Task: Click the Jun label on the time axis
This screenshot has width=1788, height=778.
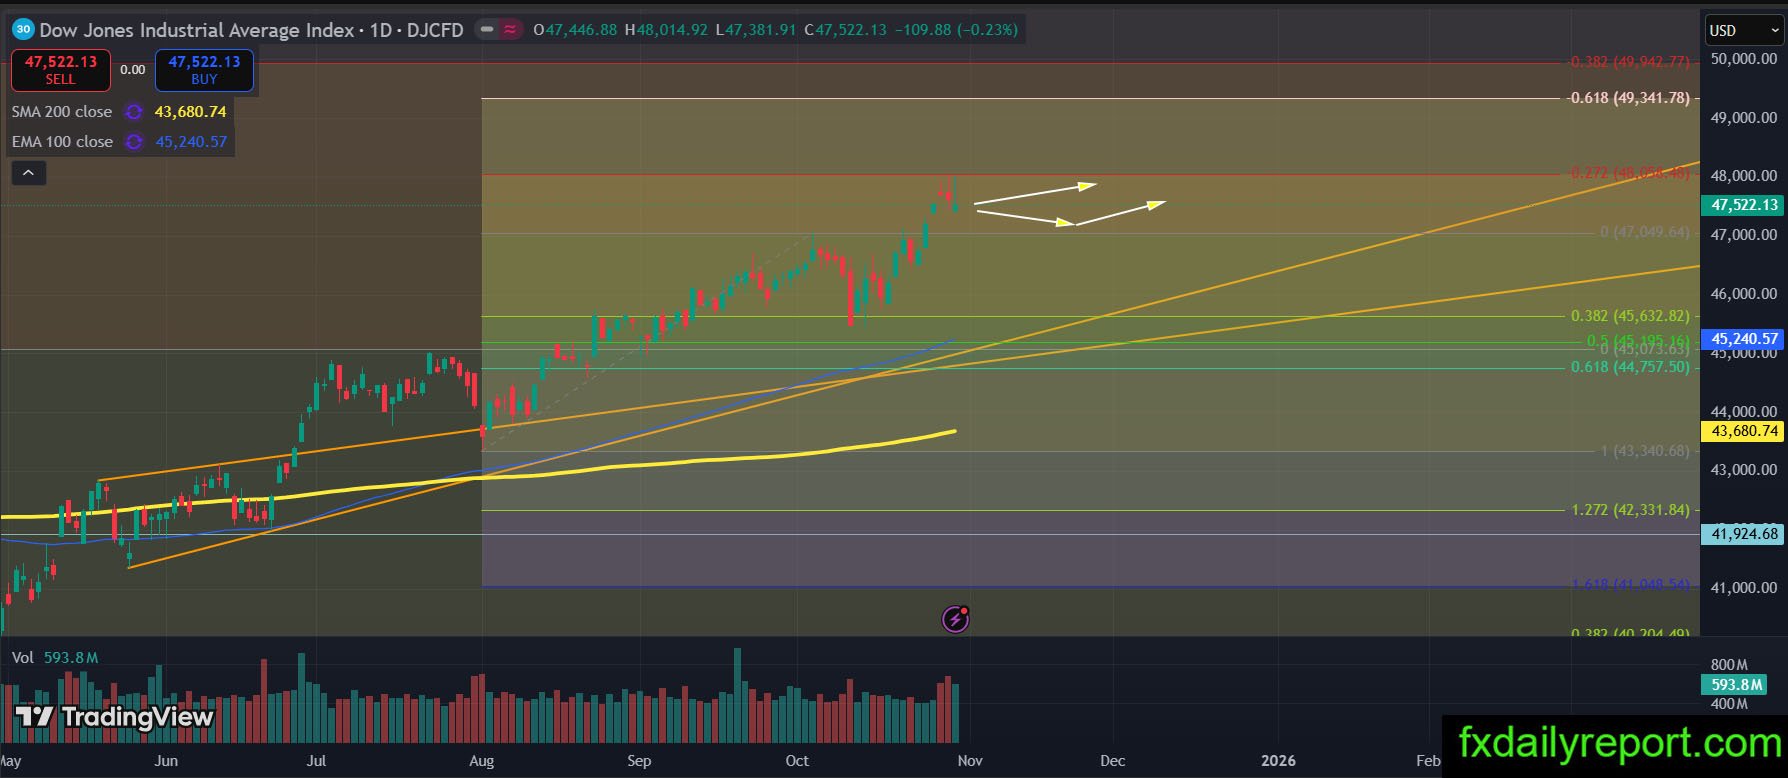Action: (166, 761)
